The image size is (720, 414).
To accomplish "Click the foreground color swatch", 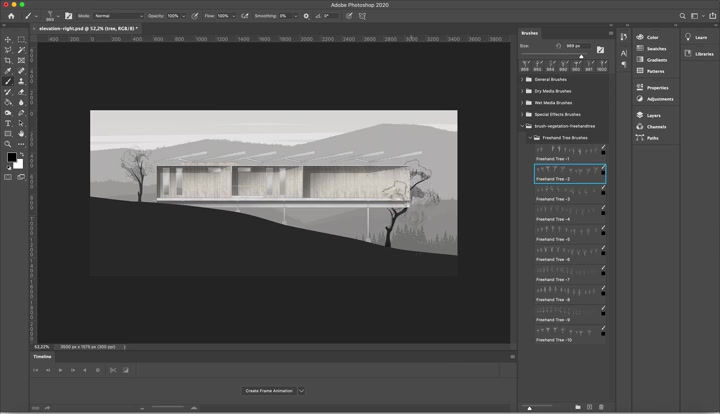I will tap(12, 158).
